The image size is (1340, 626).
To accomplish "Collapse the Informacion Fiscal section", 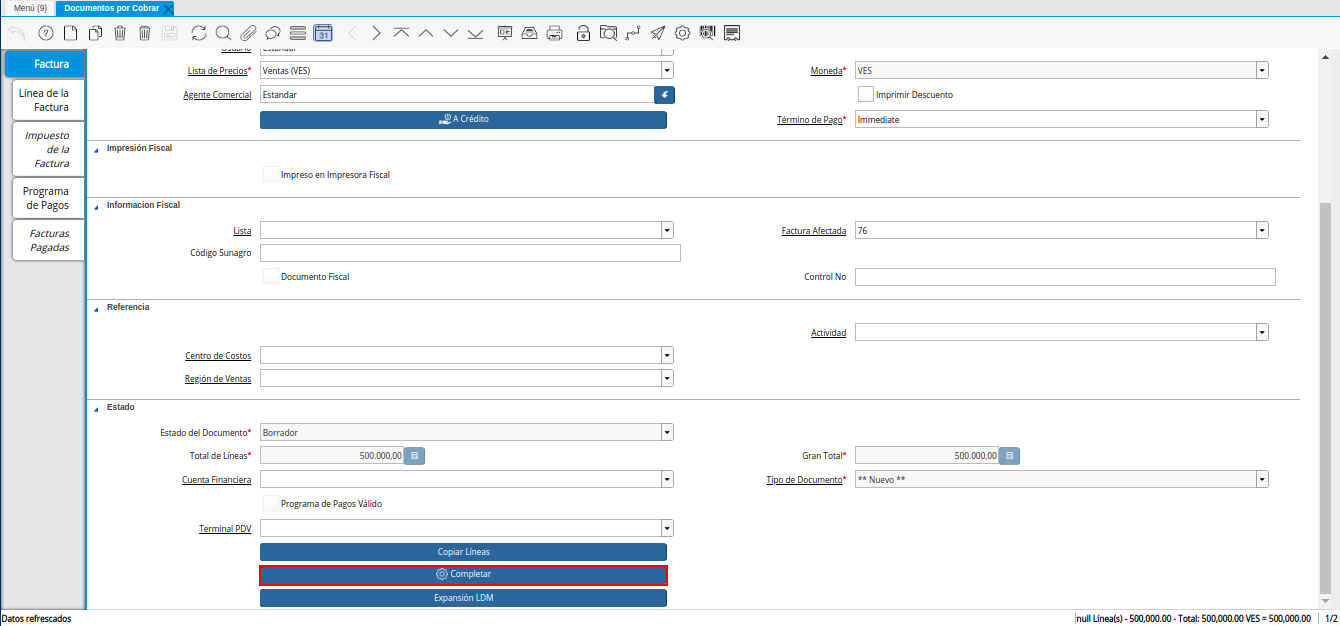I will click(x=97, y=205).
